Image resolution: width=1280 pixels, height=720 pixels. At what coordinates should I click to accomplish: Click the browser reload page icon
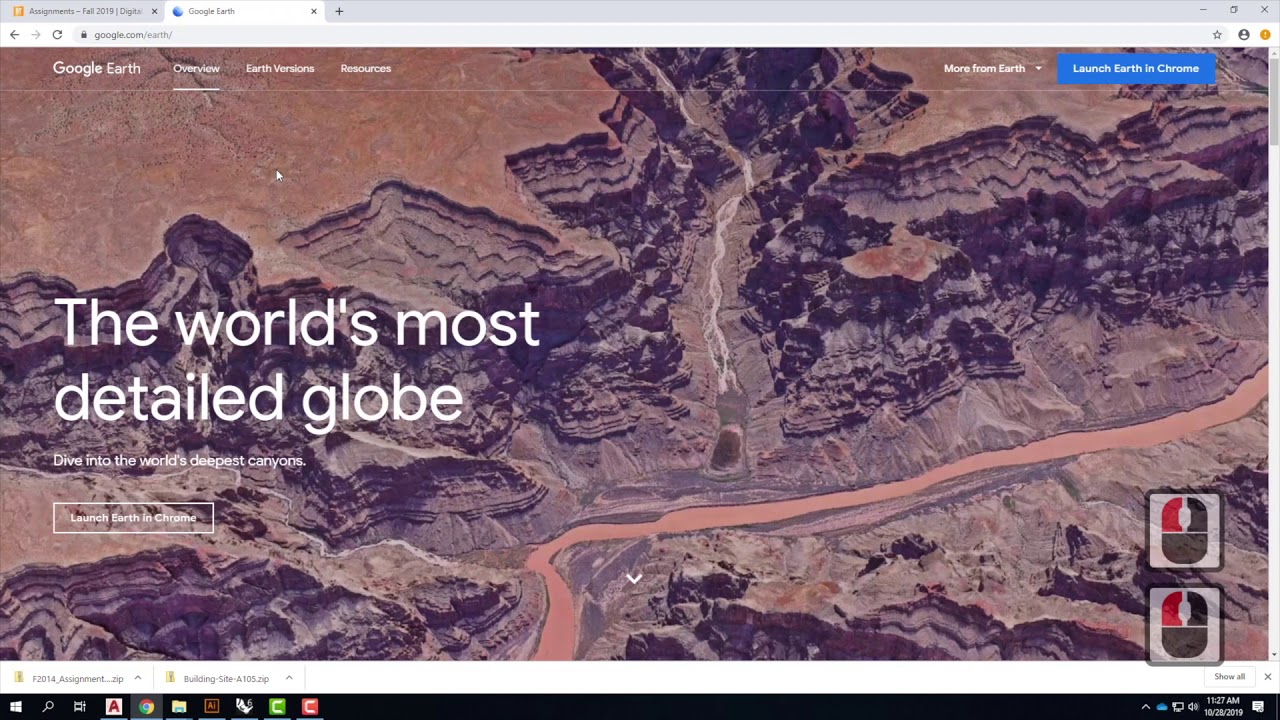coord(57,34)
